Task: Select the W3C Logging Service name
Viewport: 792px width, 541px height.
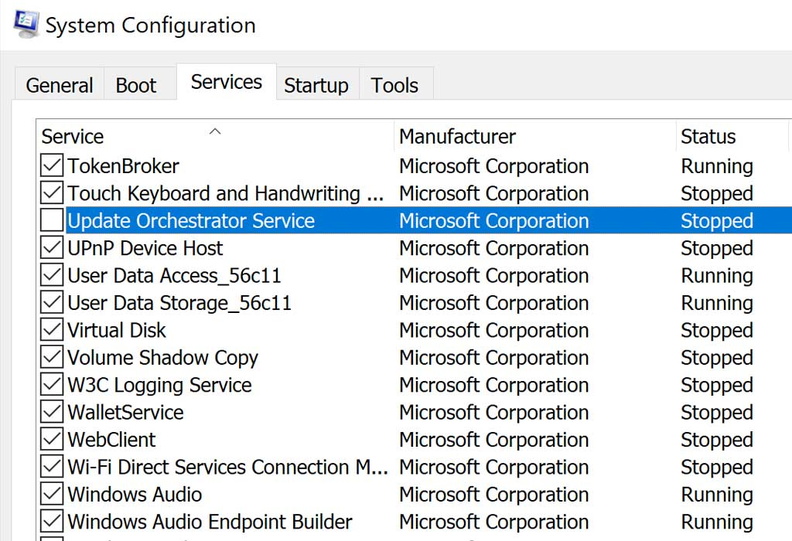Action: 160,385
